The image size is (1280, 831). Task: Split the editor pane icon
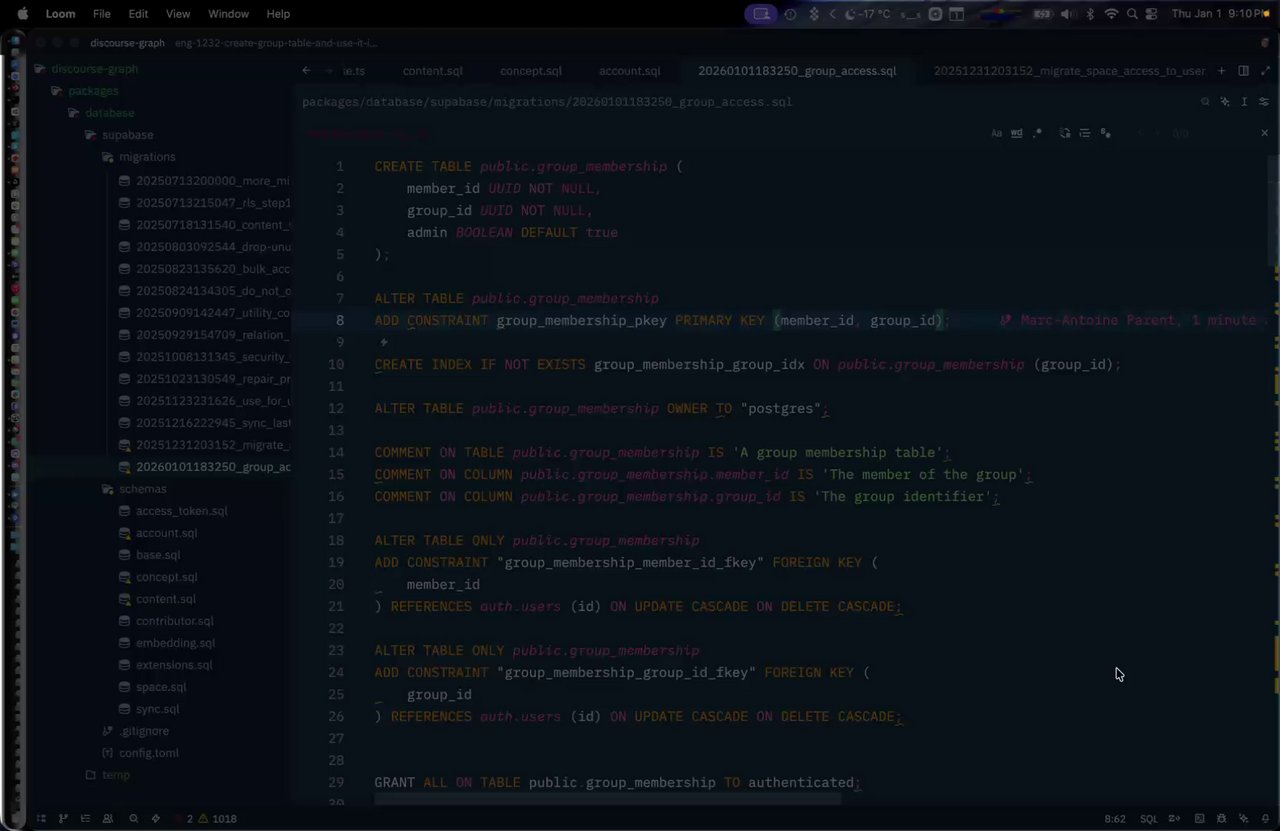click(x=1243, y=71)
